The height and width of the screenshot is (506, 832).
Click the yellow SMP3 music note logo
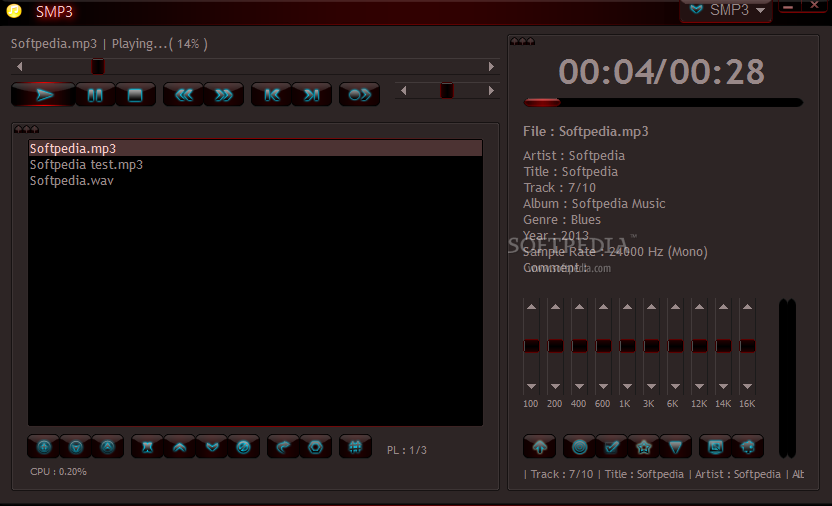(14, 11)
